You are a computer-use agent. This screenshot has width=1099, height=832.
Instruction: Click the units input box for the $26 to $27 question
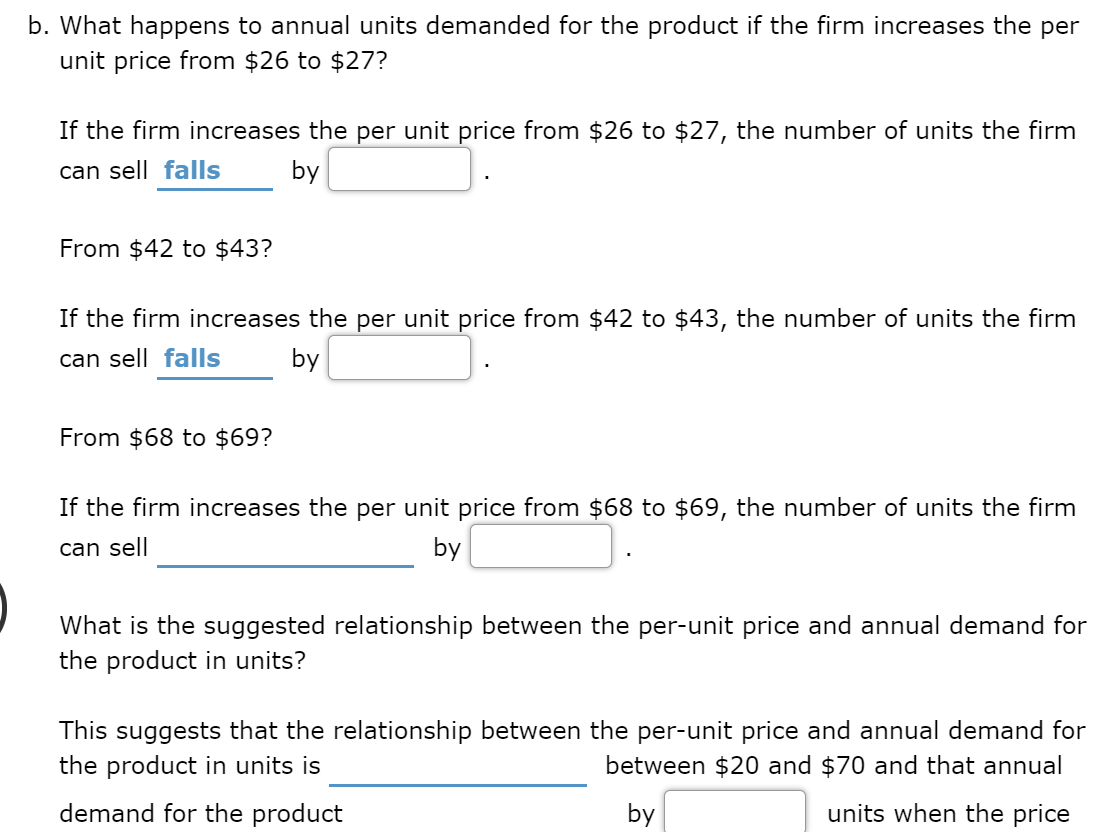(x=398, y=170)
